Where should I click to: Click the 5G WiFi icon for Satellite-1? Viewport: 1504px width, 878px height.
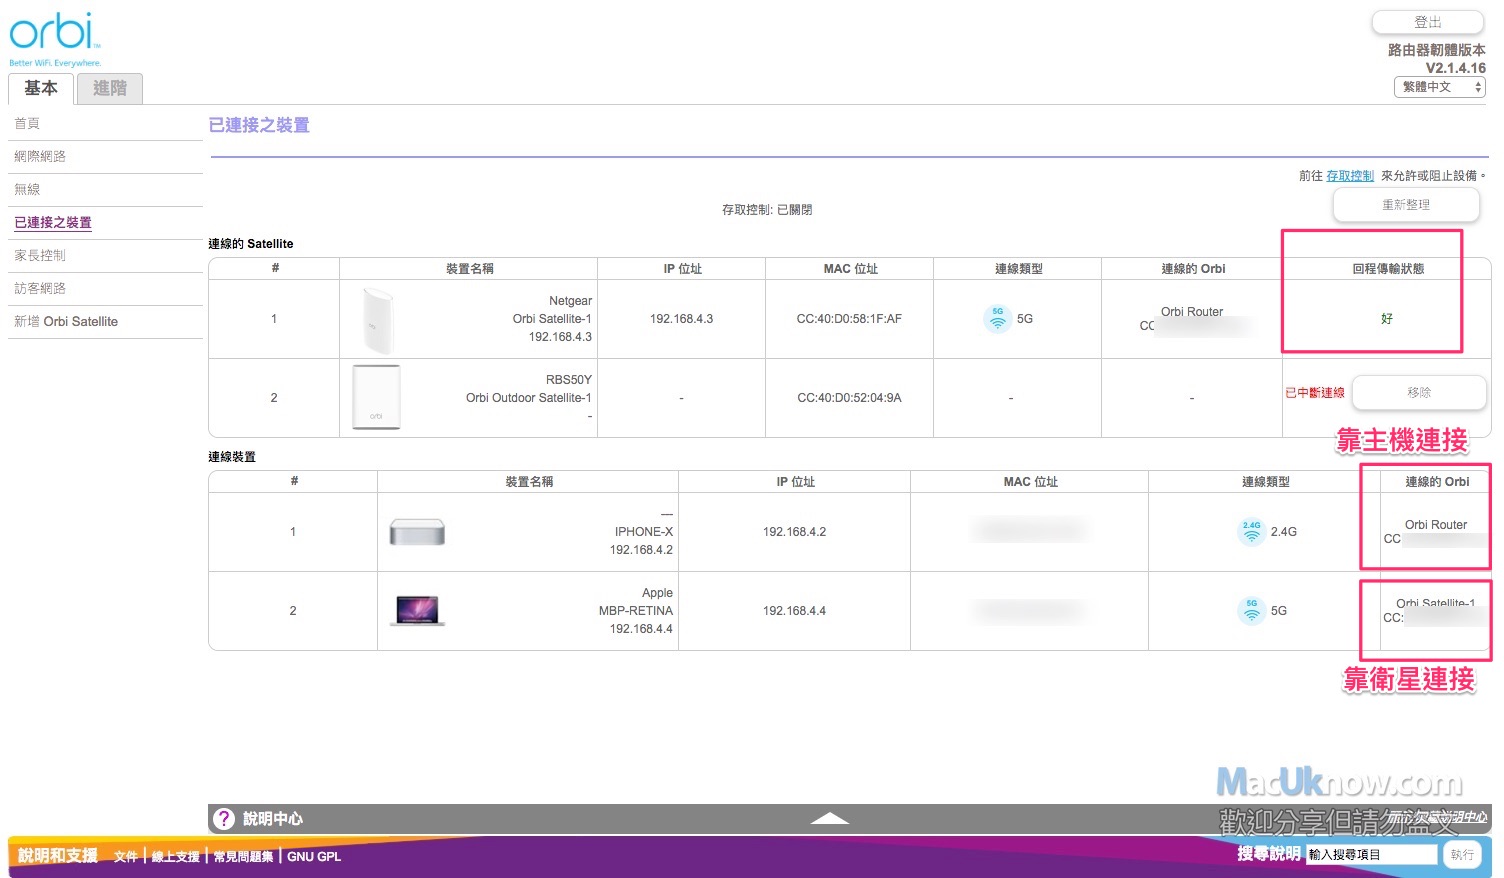[x=997, y=319]
